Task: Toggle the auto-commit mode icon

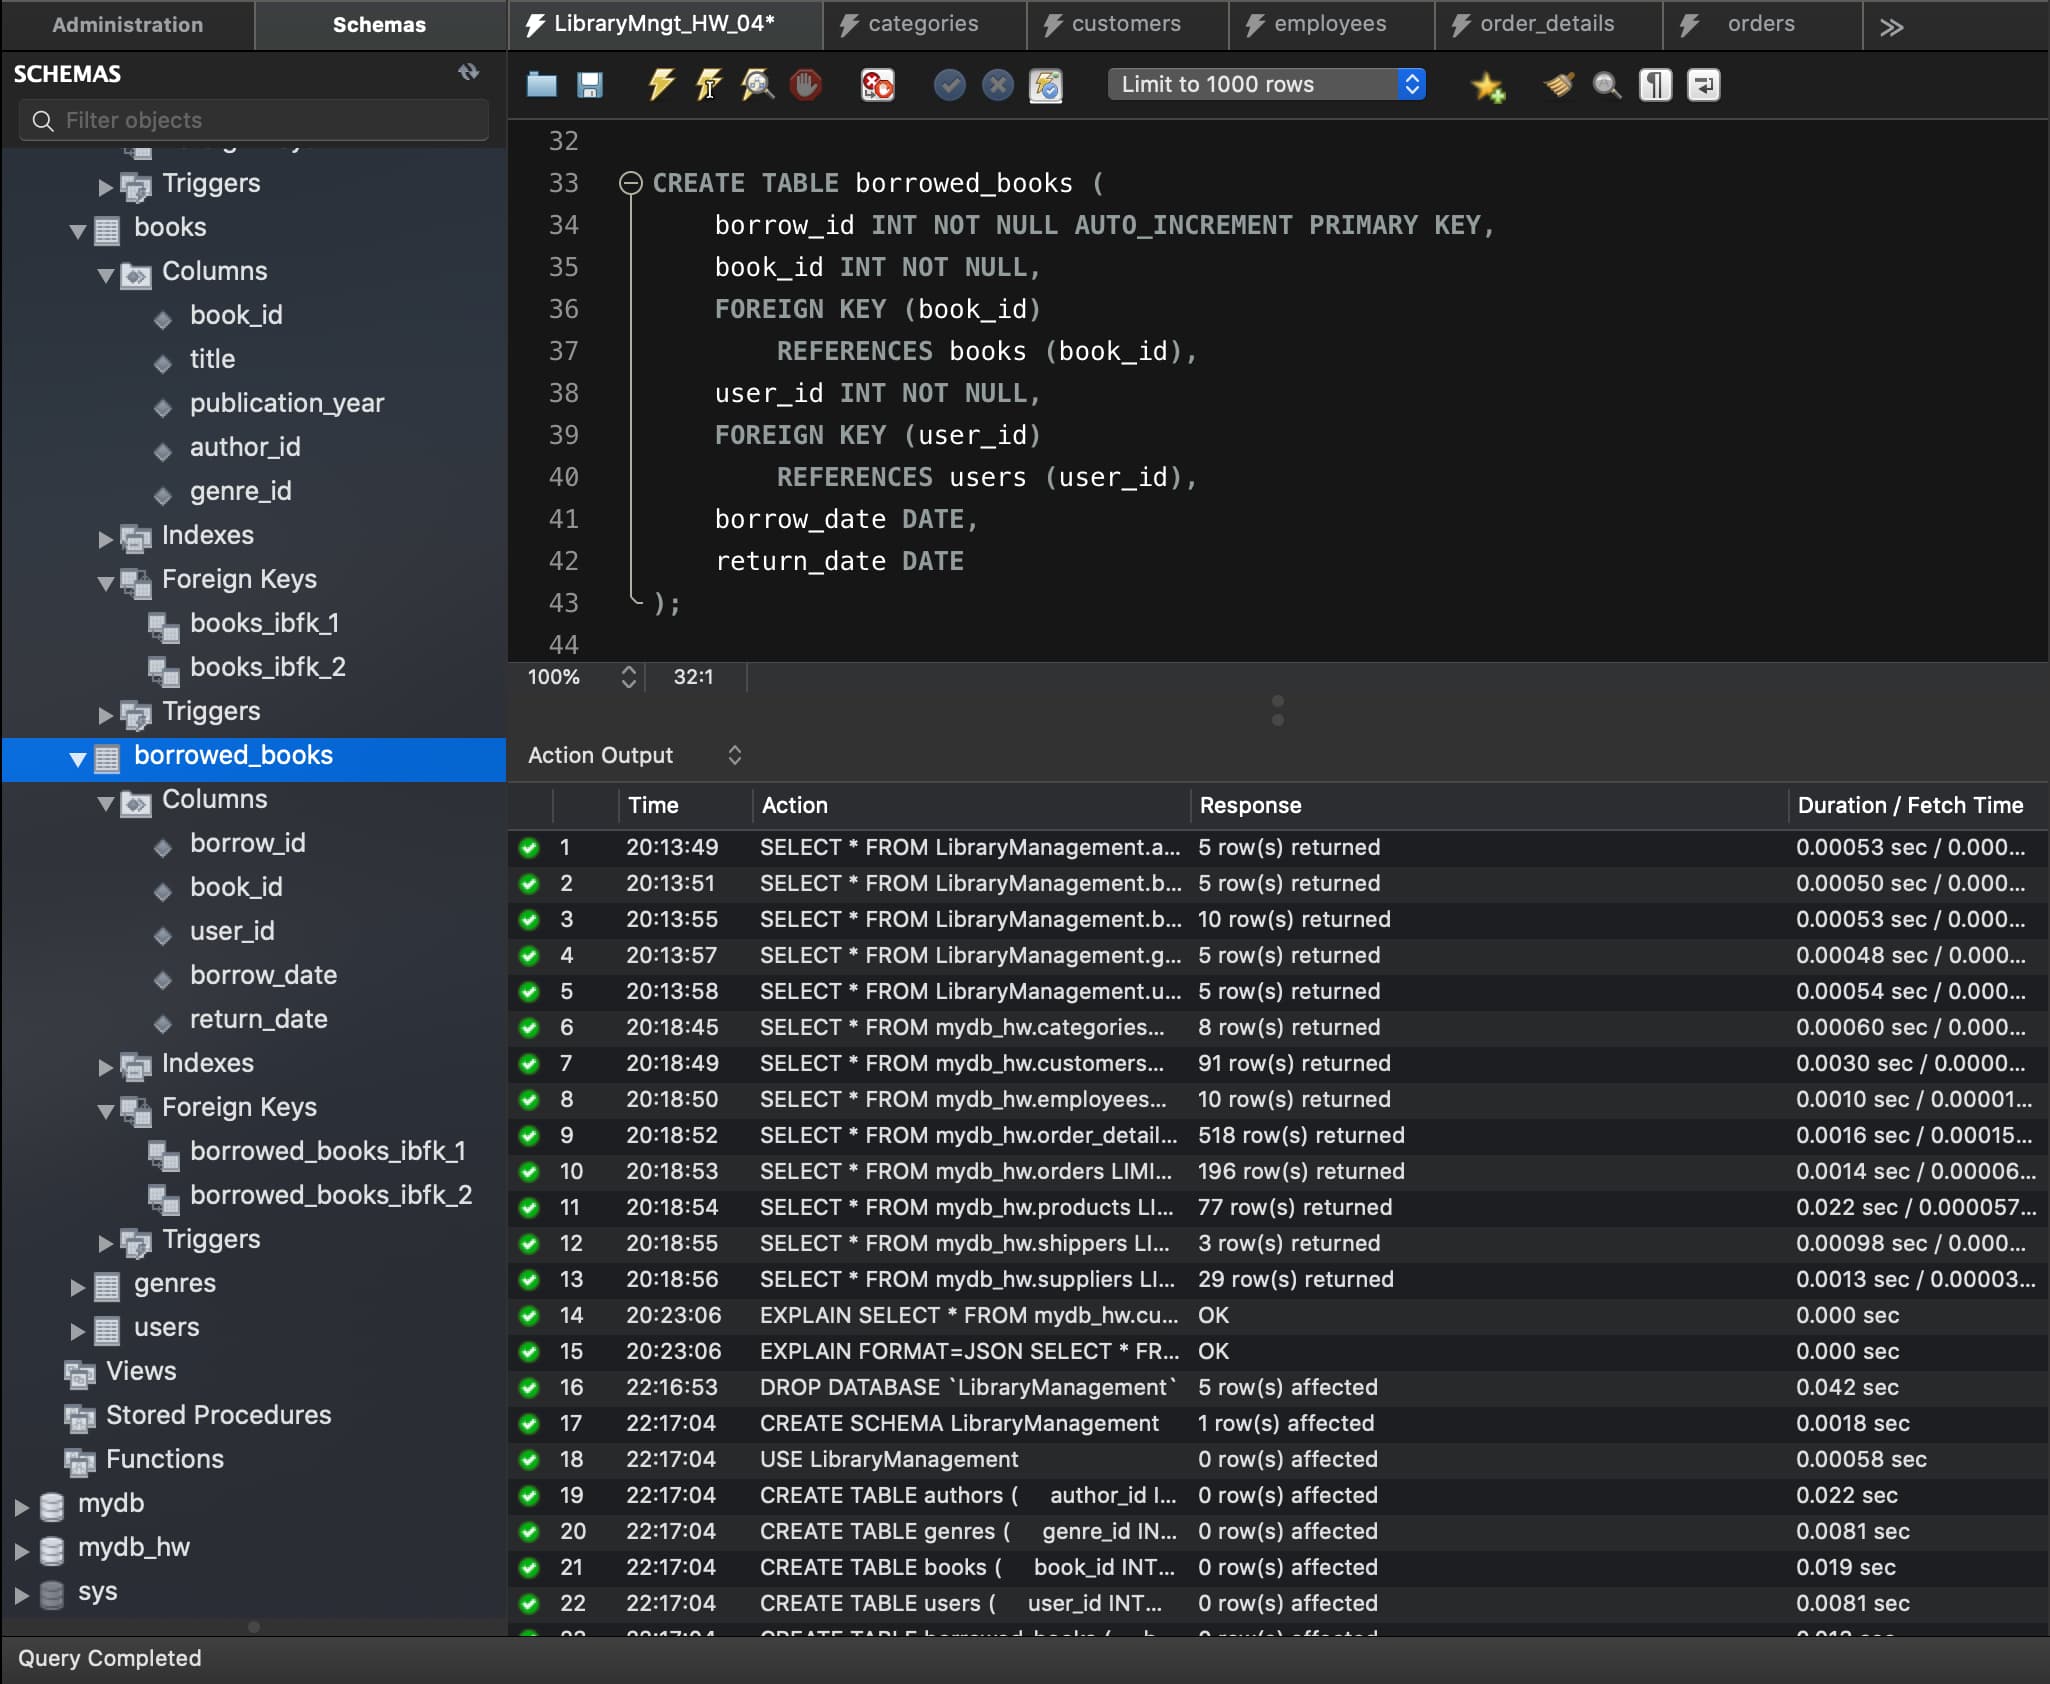Action: click(x=1046, y=85)
